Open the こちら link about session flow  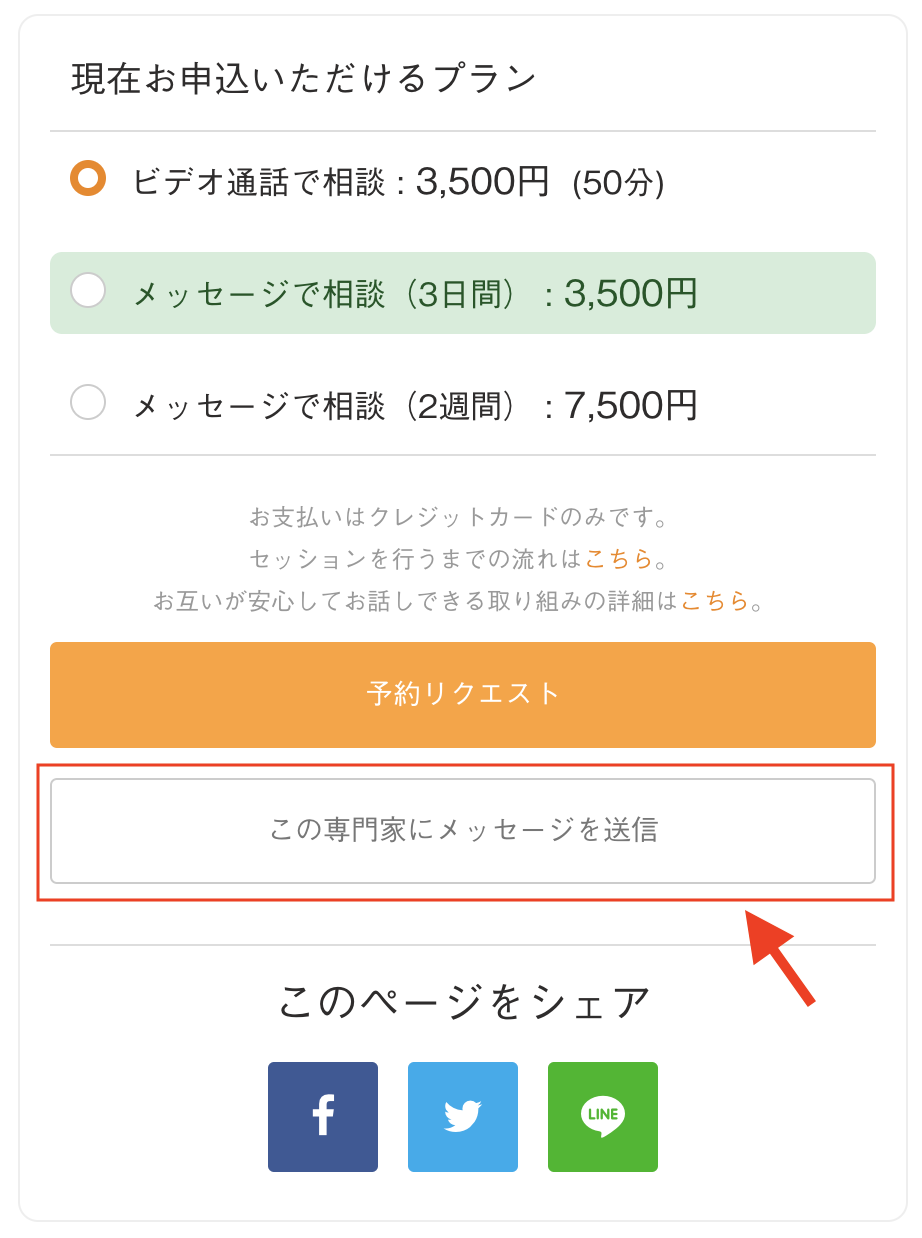pos(618,558)
